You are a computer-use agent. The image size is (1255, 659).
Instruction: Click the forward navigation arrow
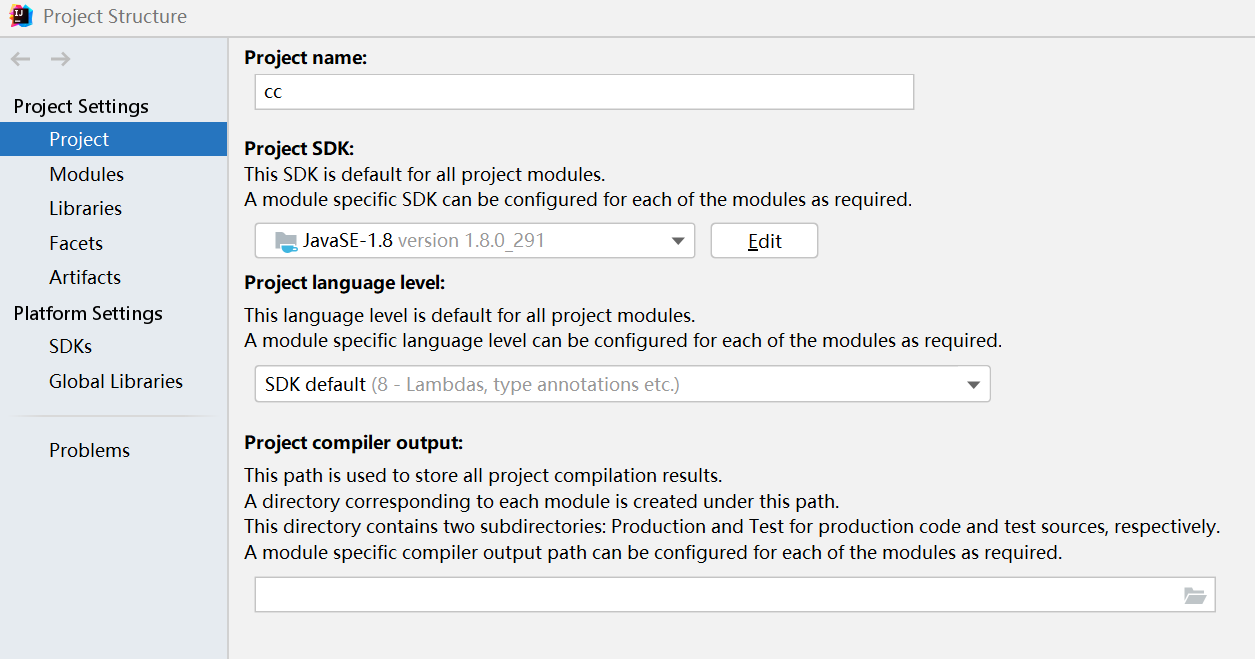point(60,58)
